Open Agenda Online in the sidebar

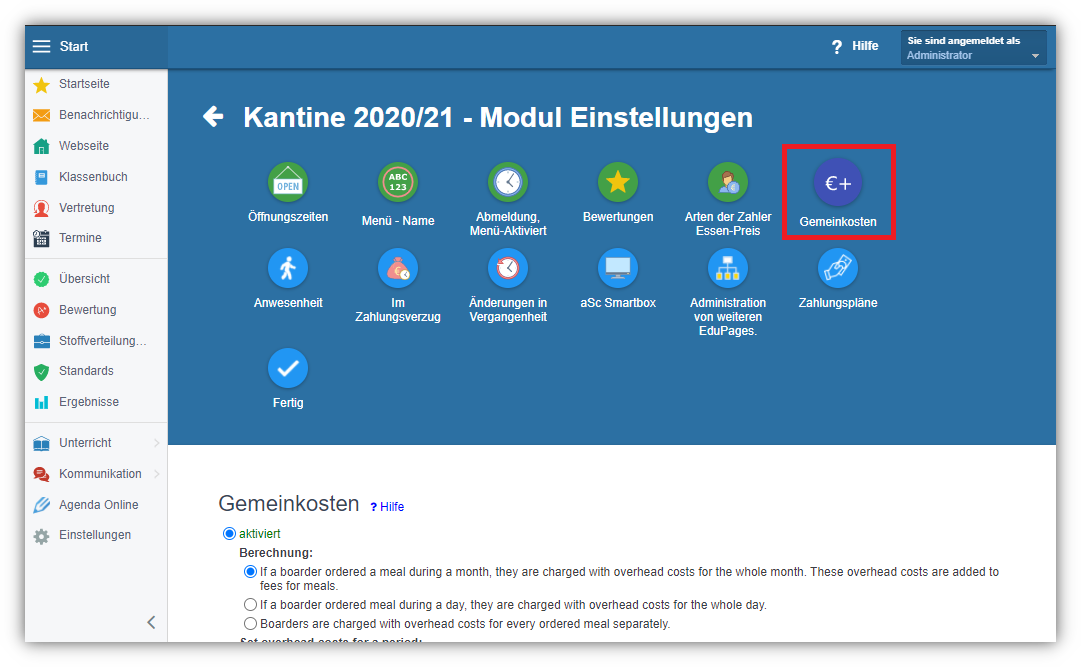[99, 505]
